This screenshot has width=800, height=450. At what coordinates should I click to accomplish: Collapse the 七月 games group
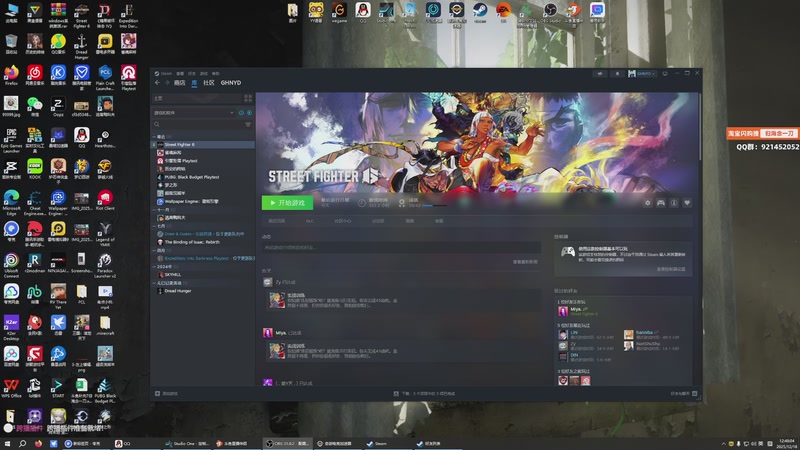155,226
